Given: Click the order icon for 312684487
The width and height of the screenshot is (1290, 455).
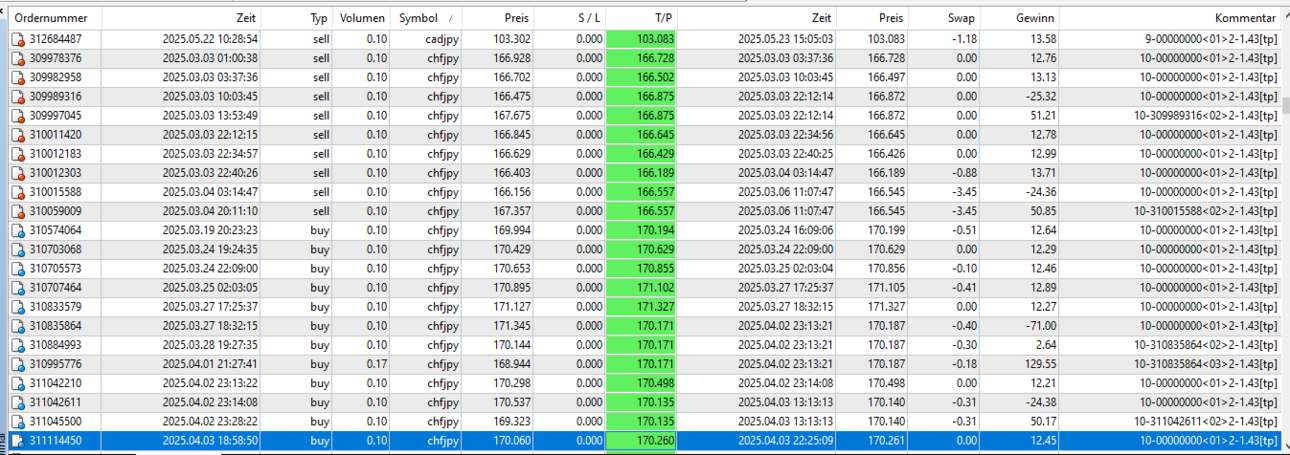Looking at the screenshot, I should point(17,39).
